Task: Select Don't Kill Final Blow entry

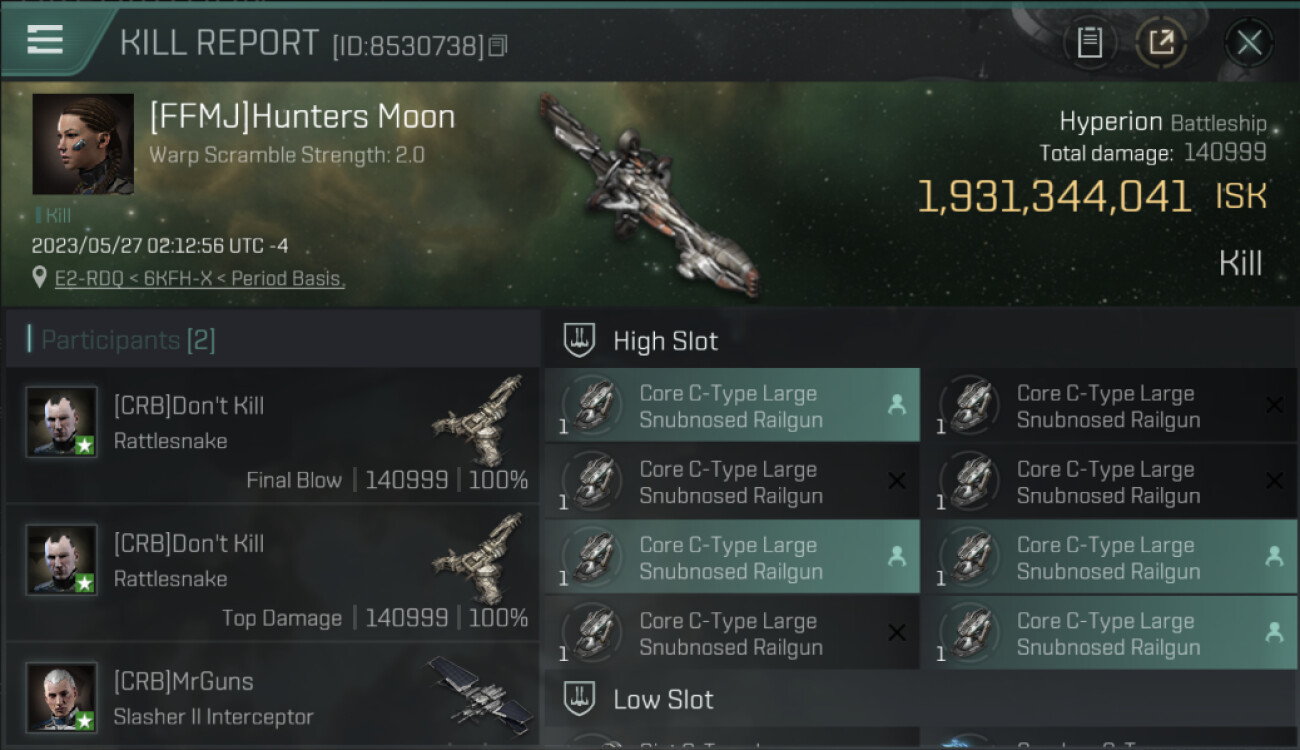Action: [272, 436]
